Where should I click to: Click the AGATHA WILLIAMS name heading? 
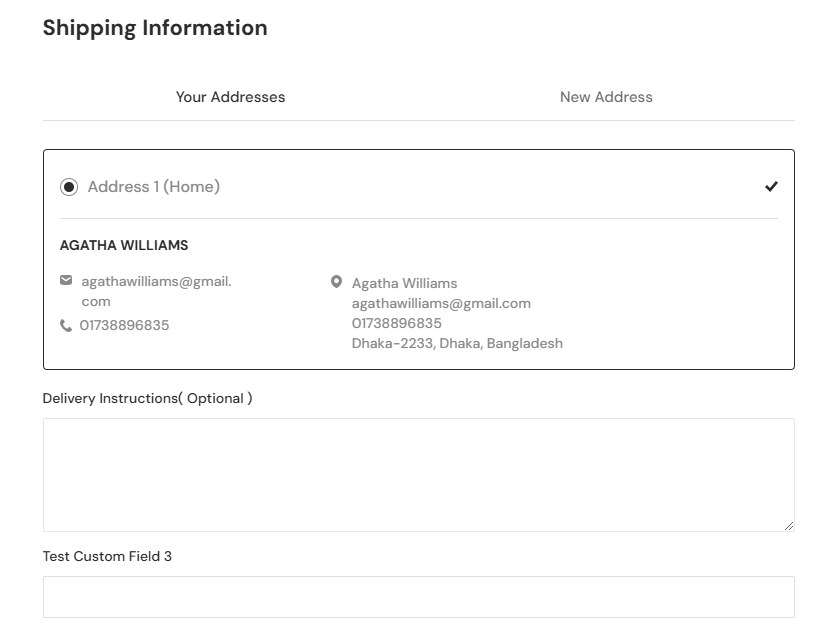[124, 245]
